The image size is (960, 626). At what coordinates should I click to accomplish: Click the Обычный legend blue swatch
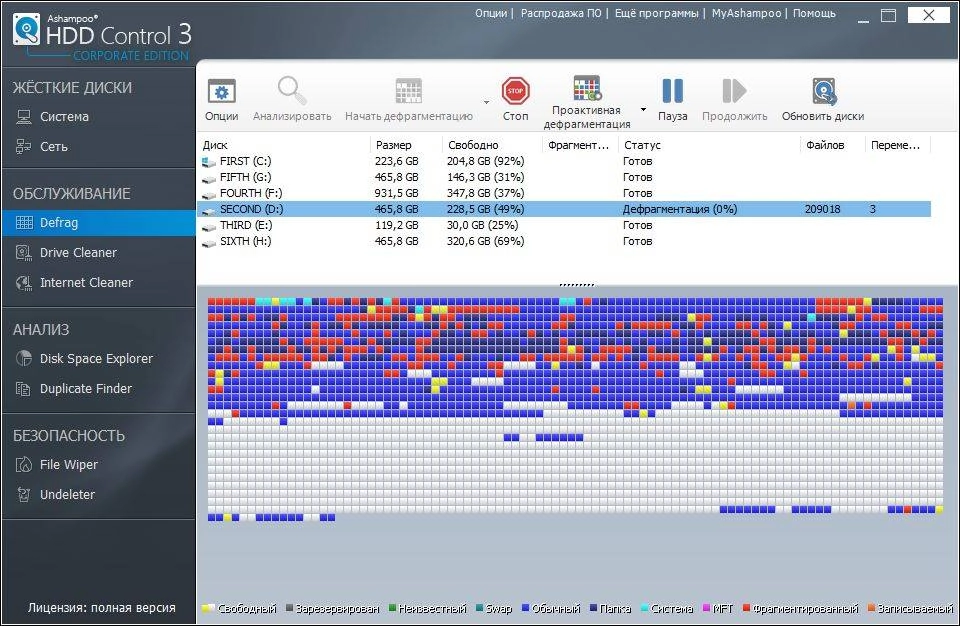point(525,608)
